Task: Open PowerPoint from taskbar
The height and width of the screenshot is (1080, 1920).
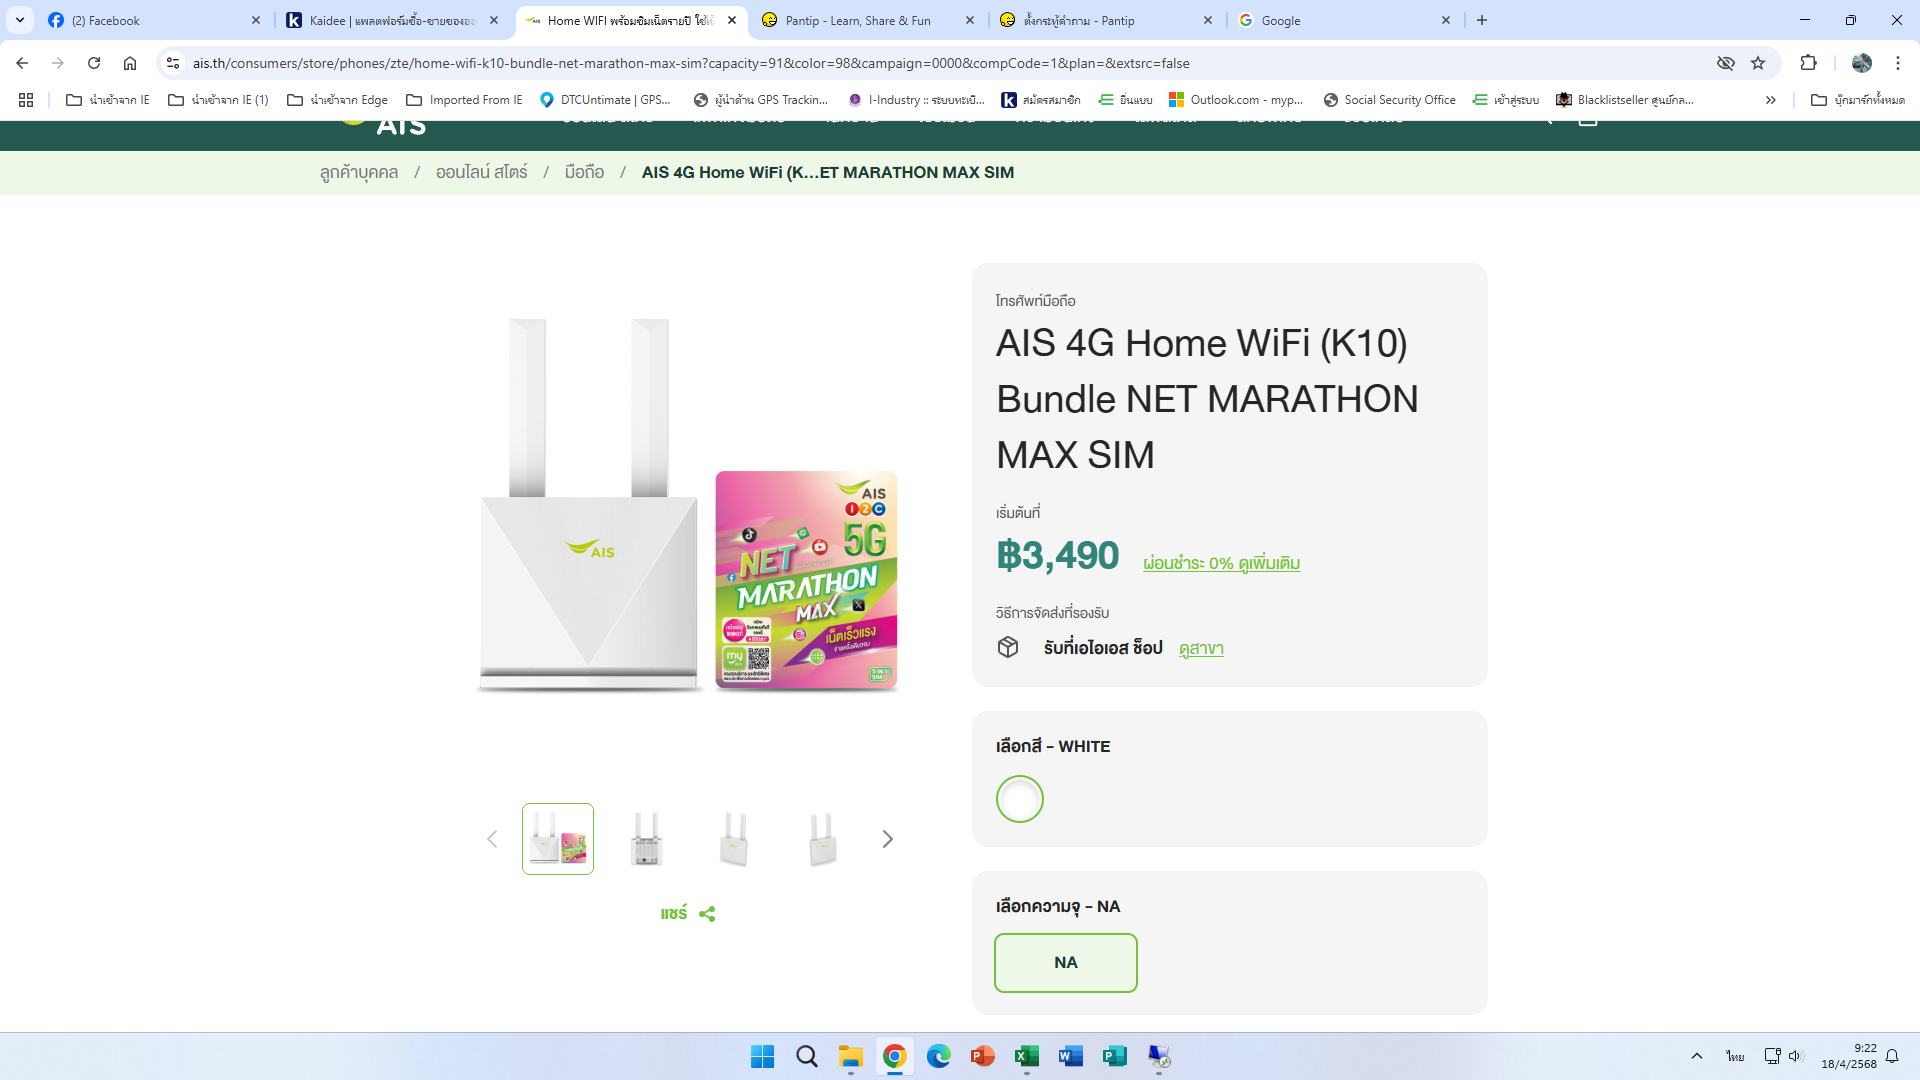Action: coord(983,1056)
